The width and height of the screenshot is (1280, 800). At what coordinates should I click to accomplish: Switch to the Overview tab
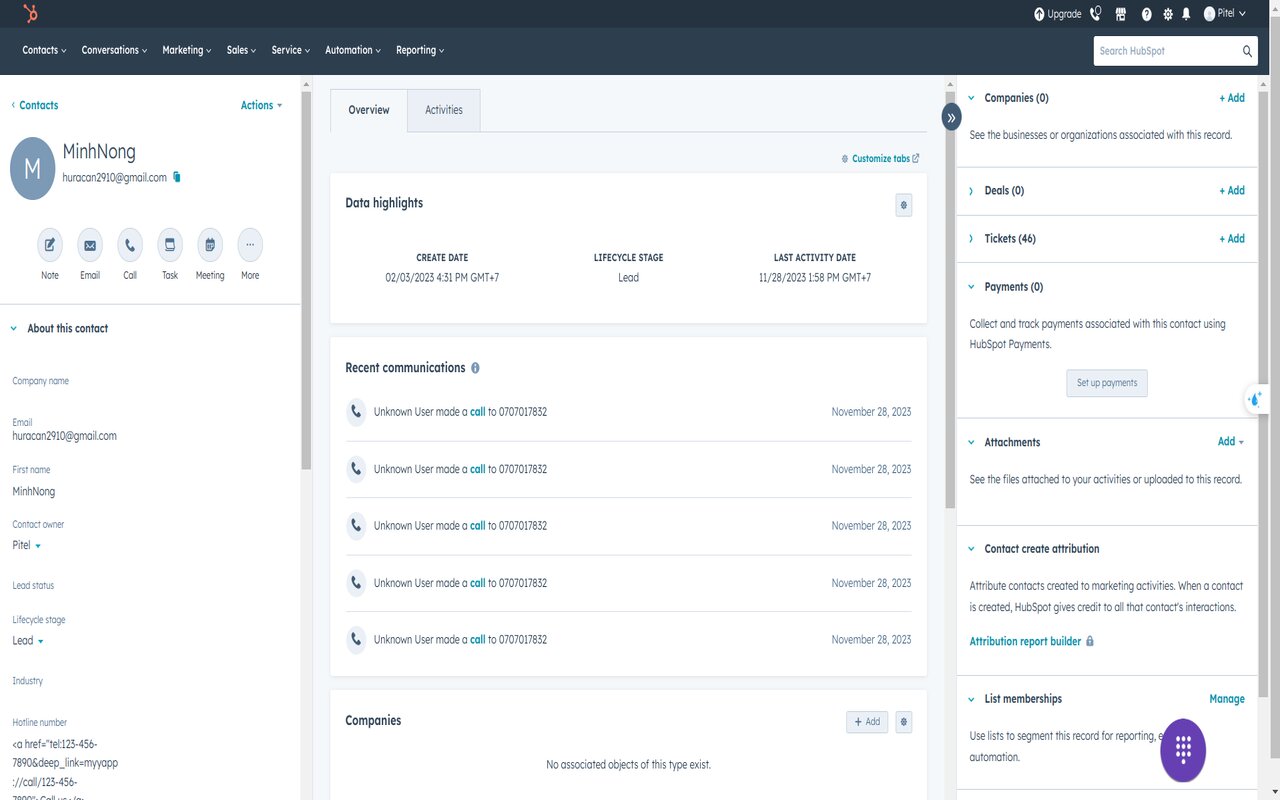[x=369, y=110]
